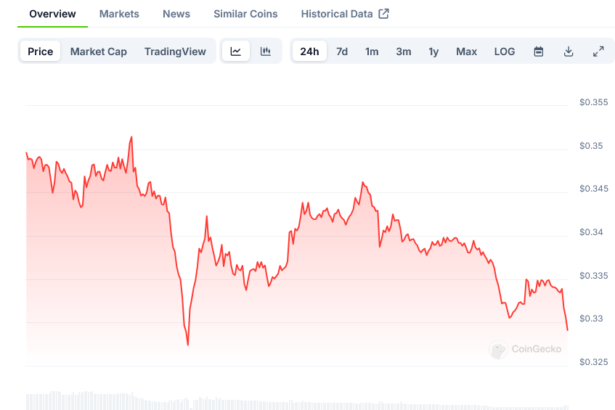This screenshot has width=615, height=410.
Task: Switch to candlestick chart view
Action: pos(265,51)
